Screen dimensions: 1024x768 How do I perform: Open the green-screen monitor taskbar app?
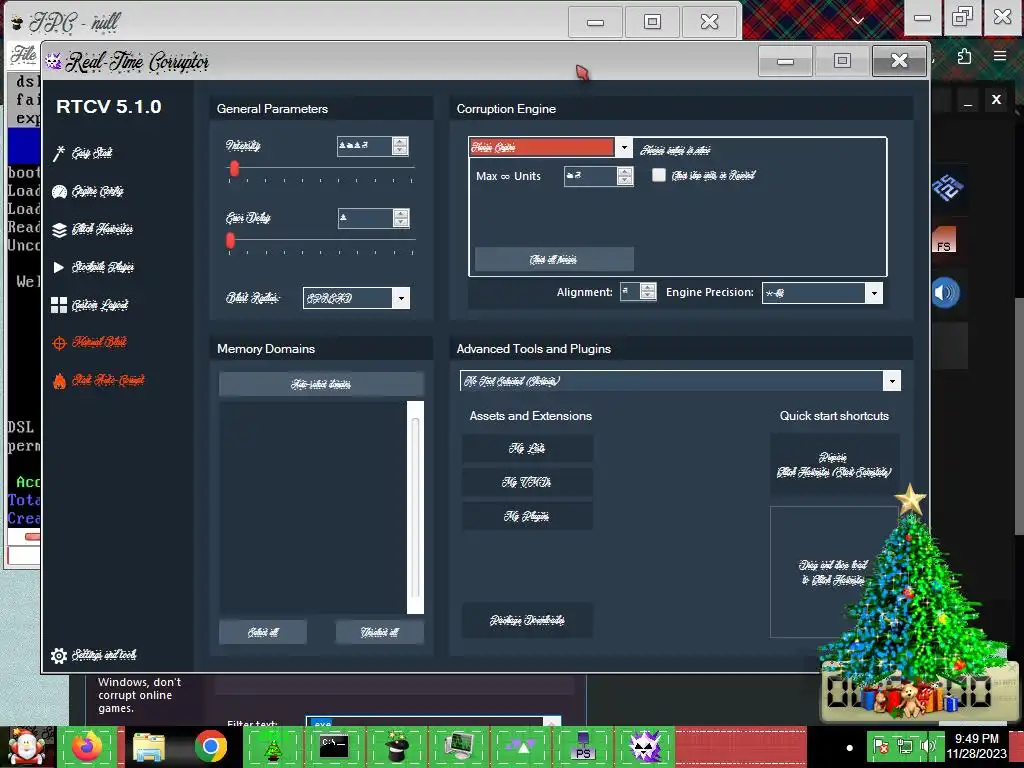(458, 746)
